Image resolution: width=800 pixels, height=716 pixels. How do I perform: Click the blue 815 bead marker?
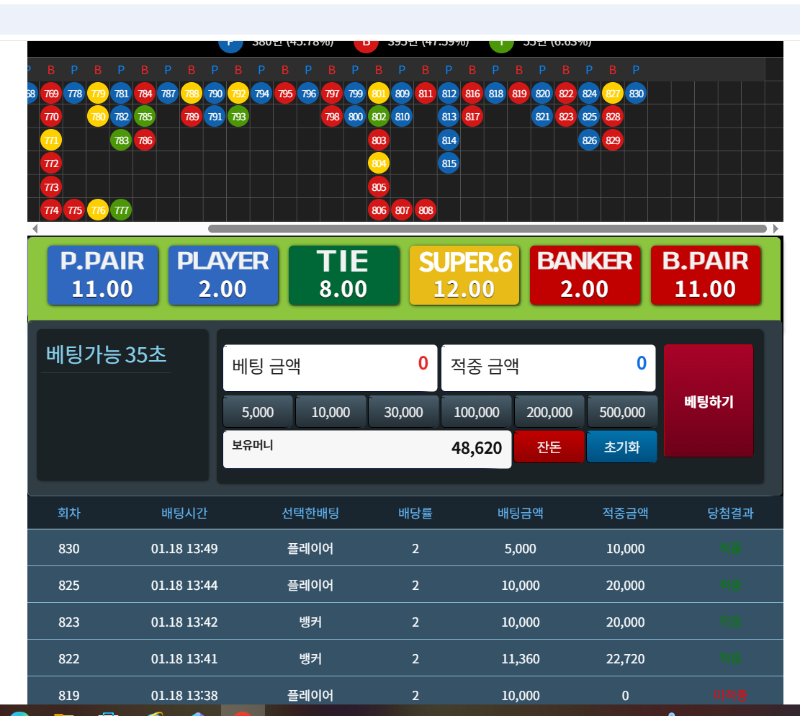point(449,163)
